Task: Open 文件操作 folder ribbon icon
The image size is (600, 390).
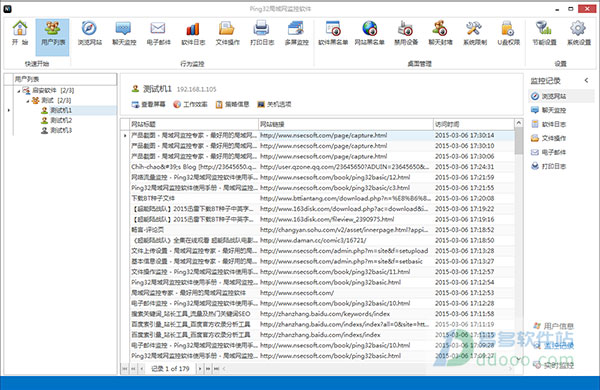Action: (x=227, y=33)
